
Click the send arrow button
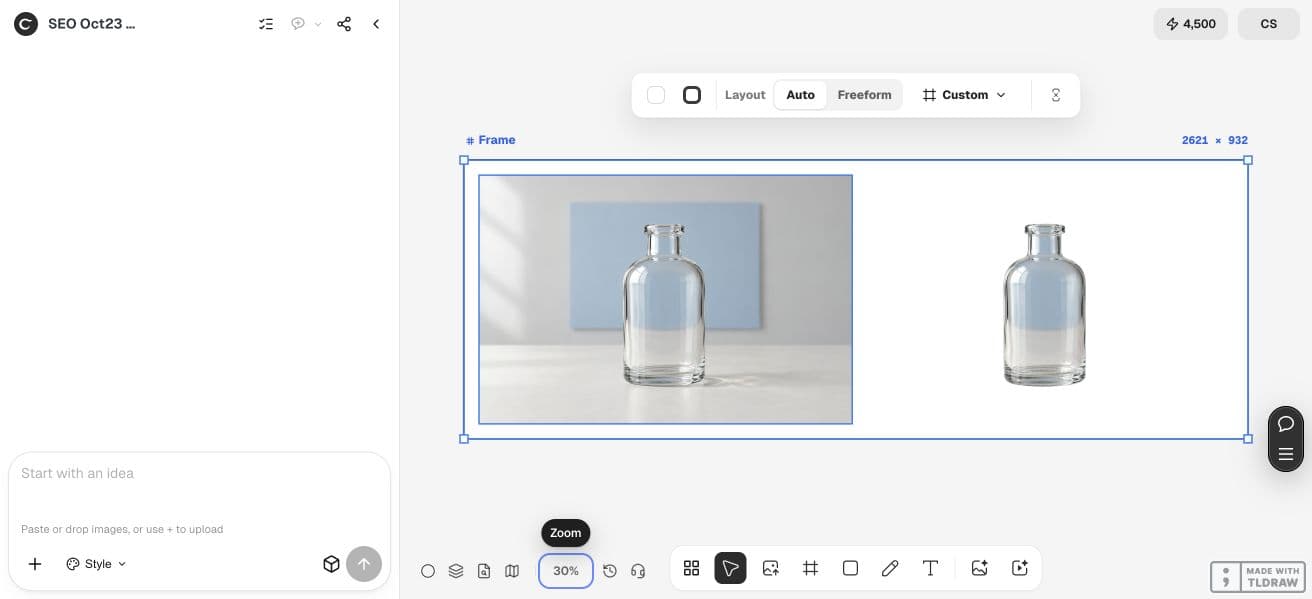click(364, 564)
